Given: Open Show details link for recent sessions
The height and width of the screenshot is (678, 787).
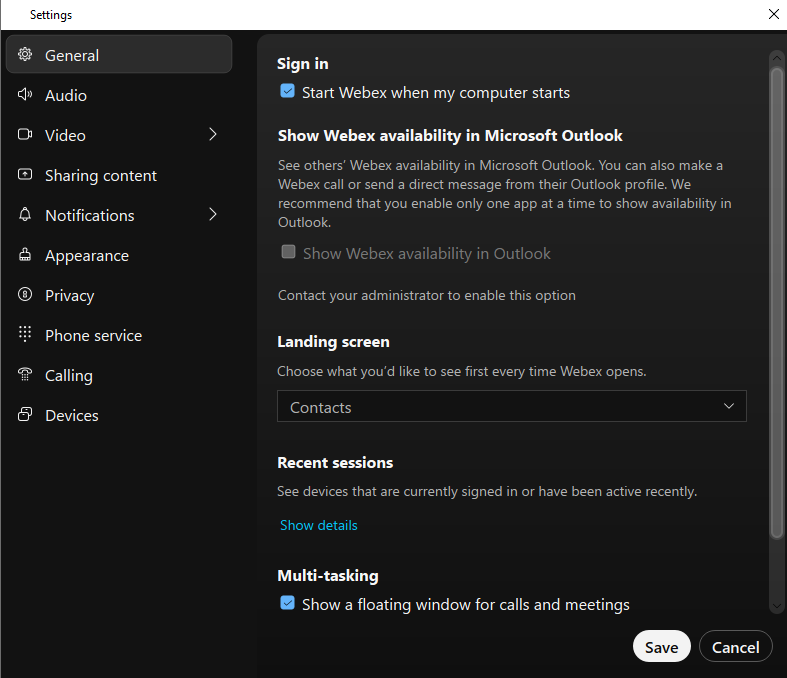Looking at the screenshot, I should click(318, 525).
